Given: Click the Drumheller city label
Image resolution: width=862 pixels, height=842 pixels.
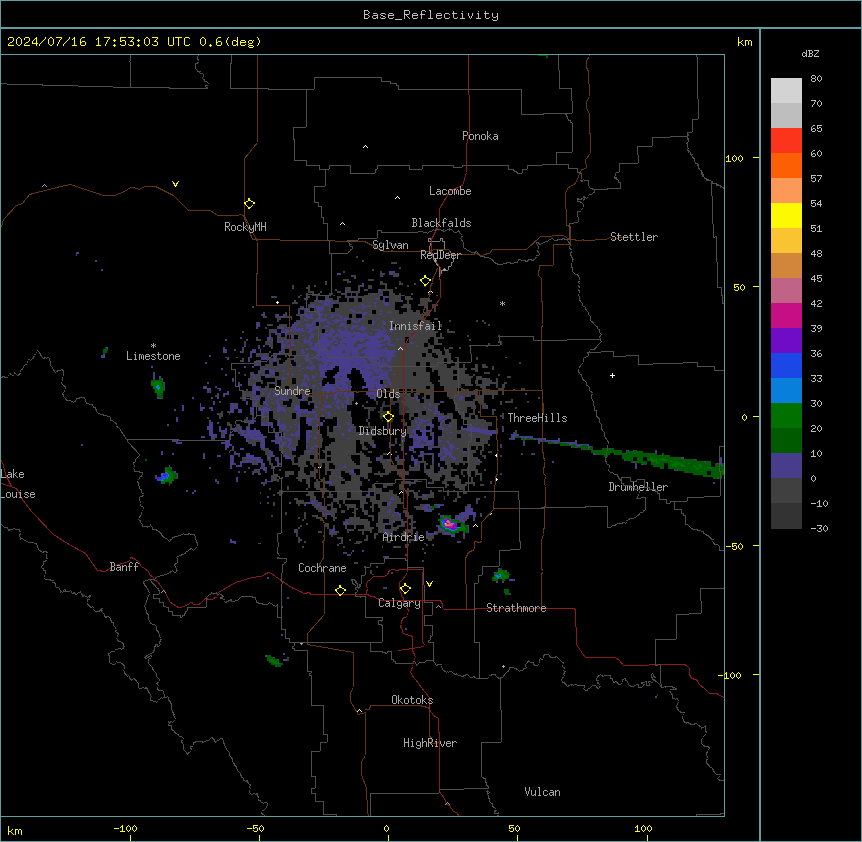Looking at the screenshot, I should pyautogui.click(x=638, y=487).
